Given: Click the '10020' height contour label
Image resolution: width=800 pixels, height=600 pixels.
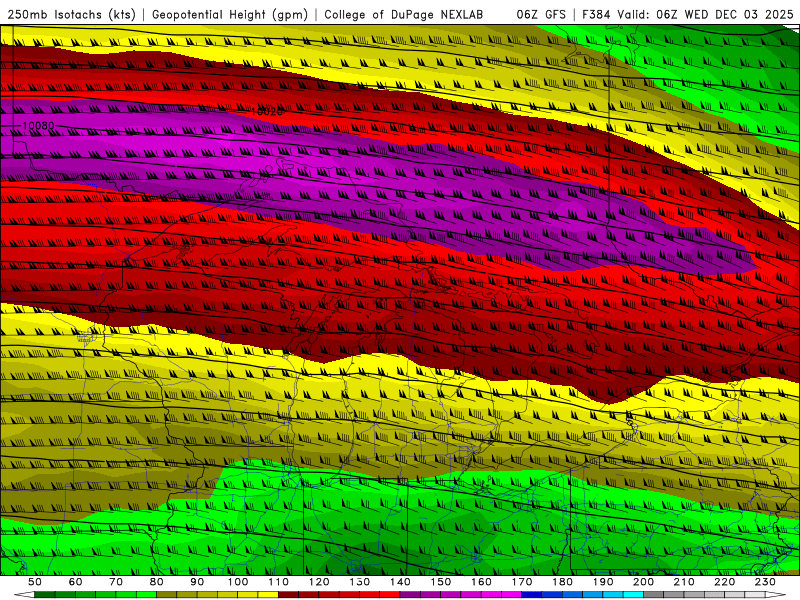Looking at the screenshot, I should click(266, 111).
